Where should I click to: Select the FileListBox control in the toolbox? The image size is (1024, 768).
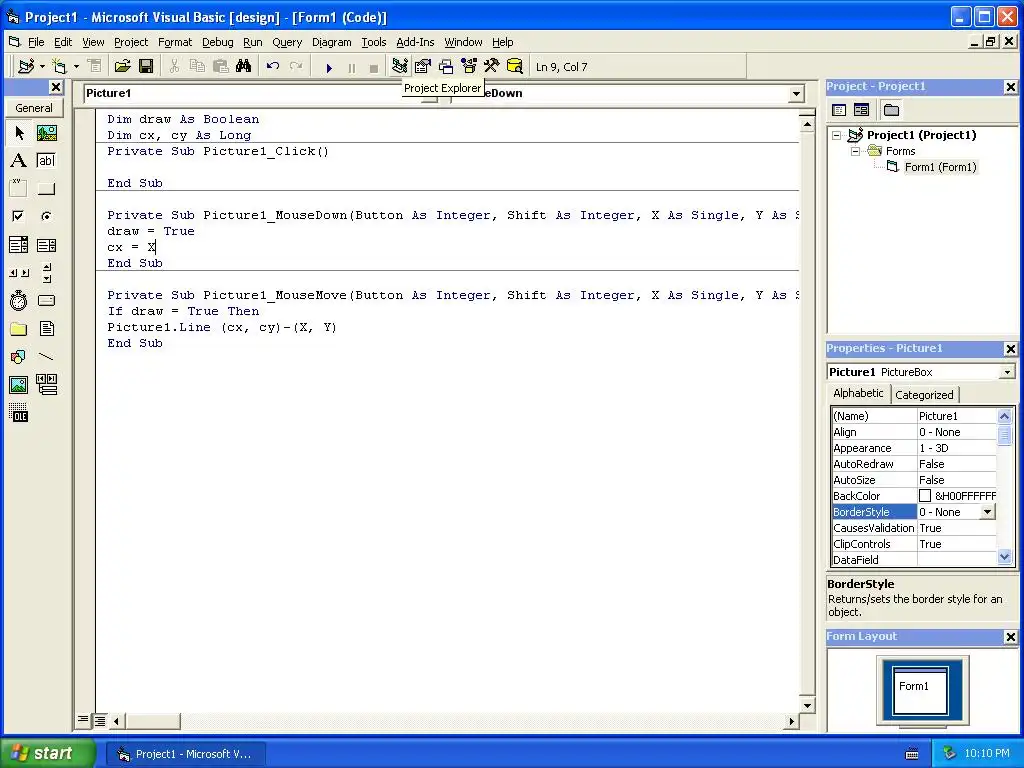tap(46, 328)
